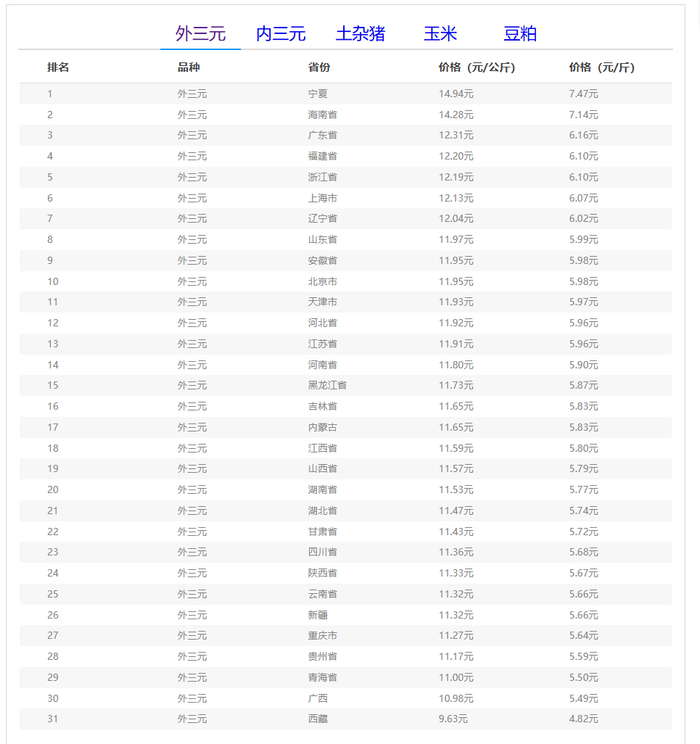Click the 江西省 cell

322,448
